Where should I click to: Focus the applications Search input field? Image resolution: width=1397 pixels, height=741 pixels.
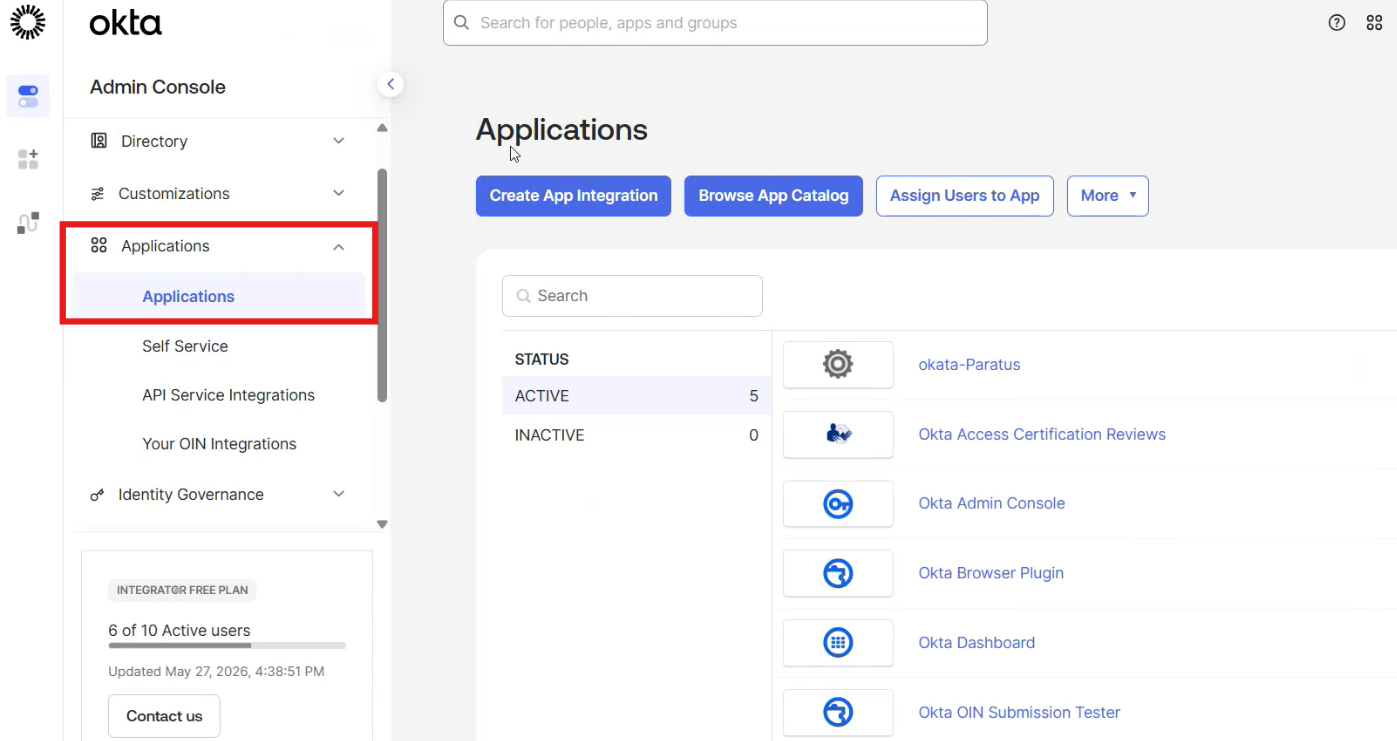632,296
